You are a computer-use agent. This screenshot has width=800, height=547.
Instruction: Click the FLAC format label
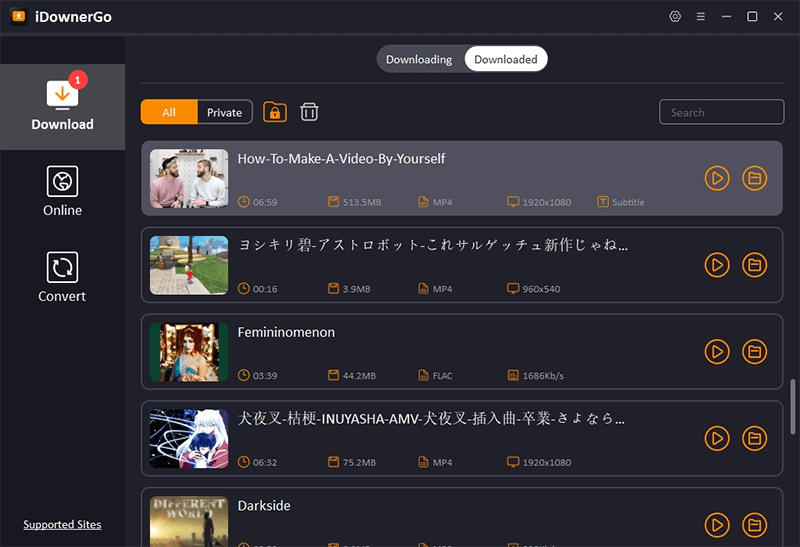(442, 376)
